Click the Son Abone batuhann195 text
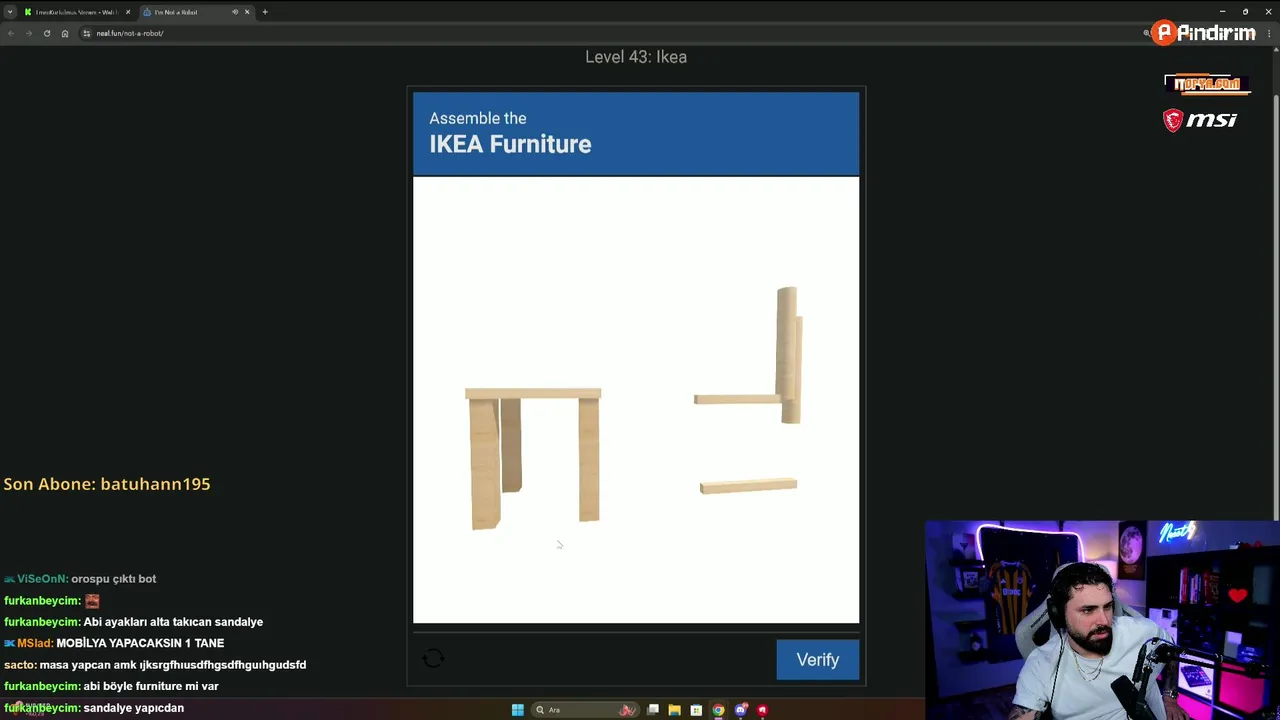The width and height of the screenshot is (1280, 720). pyautogui.click(x=107, y=484)
